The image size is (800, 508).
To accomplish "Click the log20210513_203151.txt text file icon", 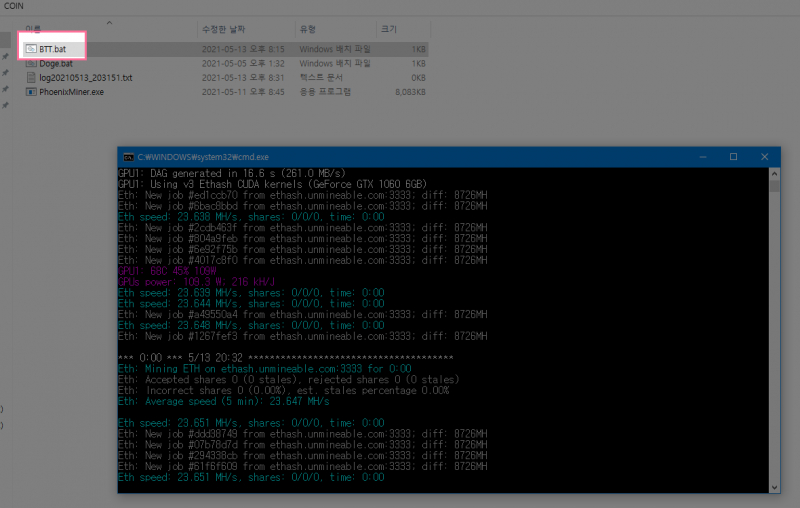I will (31, 77).
